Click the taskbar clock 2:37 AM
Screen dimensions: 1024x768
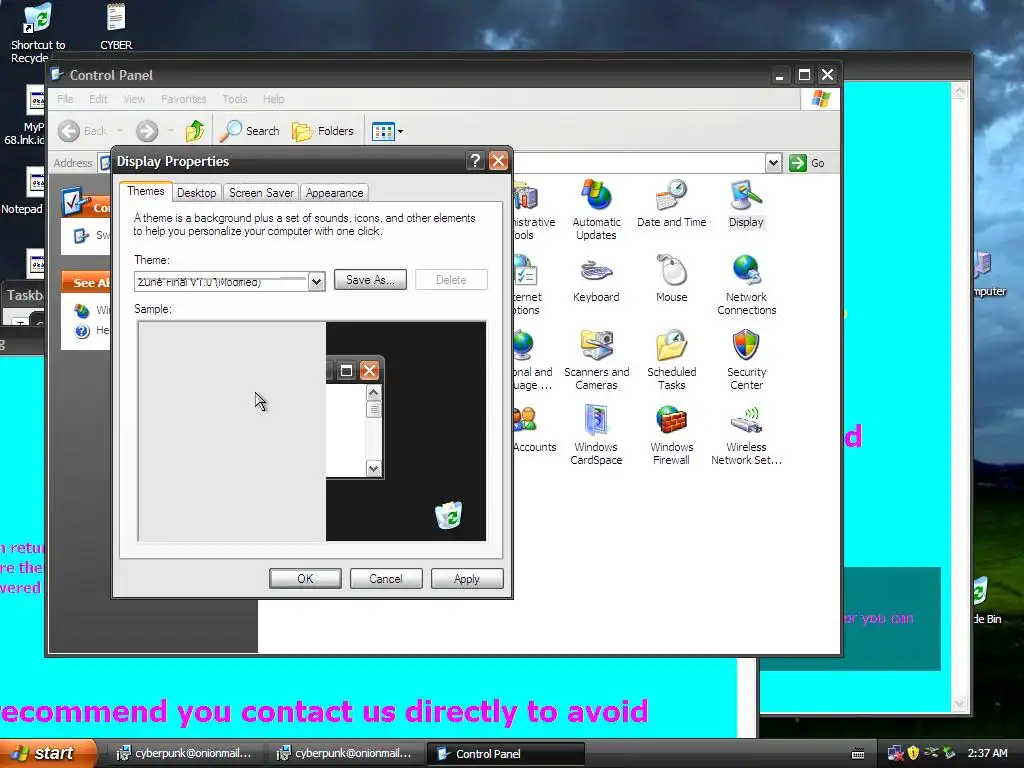(x=987, y=754)
